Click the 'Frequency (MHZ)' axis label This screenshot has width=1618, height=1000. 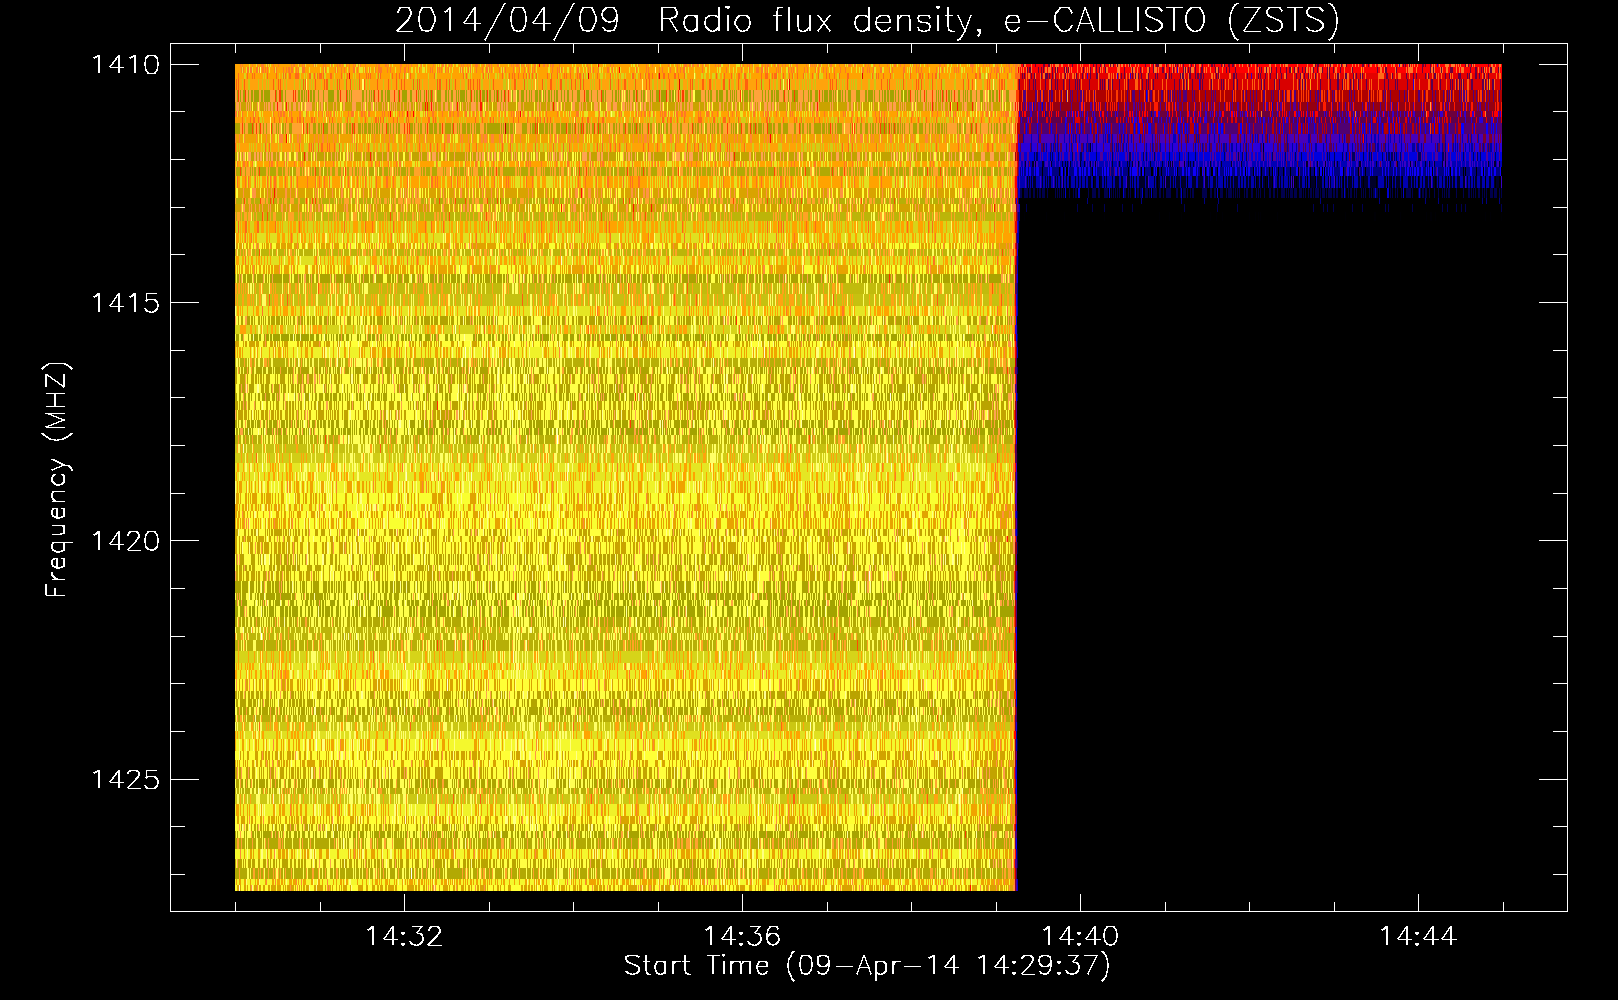point(57,480)
